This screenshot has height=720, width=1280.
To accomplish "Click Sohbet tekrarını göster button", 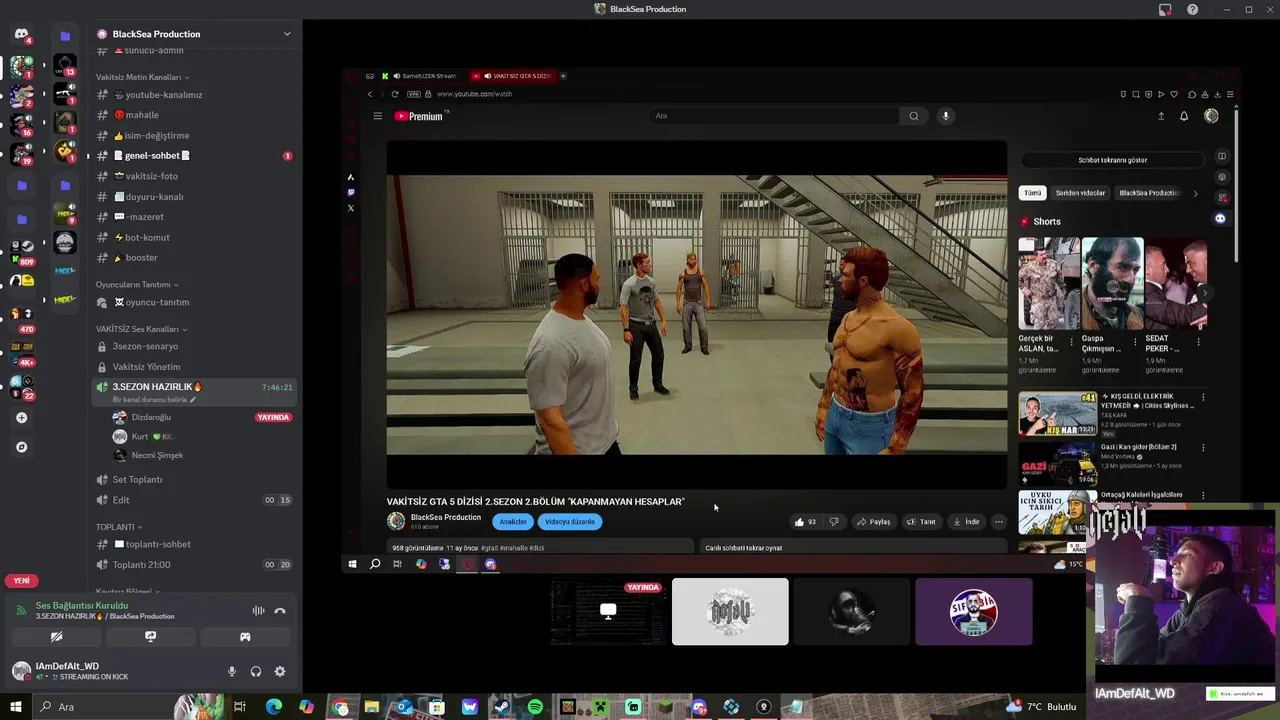I will [x=1112, y=160].
